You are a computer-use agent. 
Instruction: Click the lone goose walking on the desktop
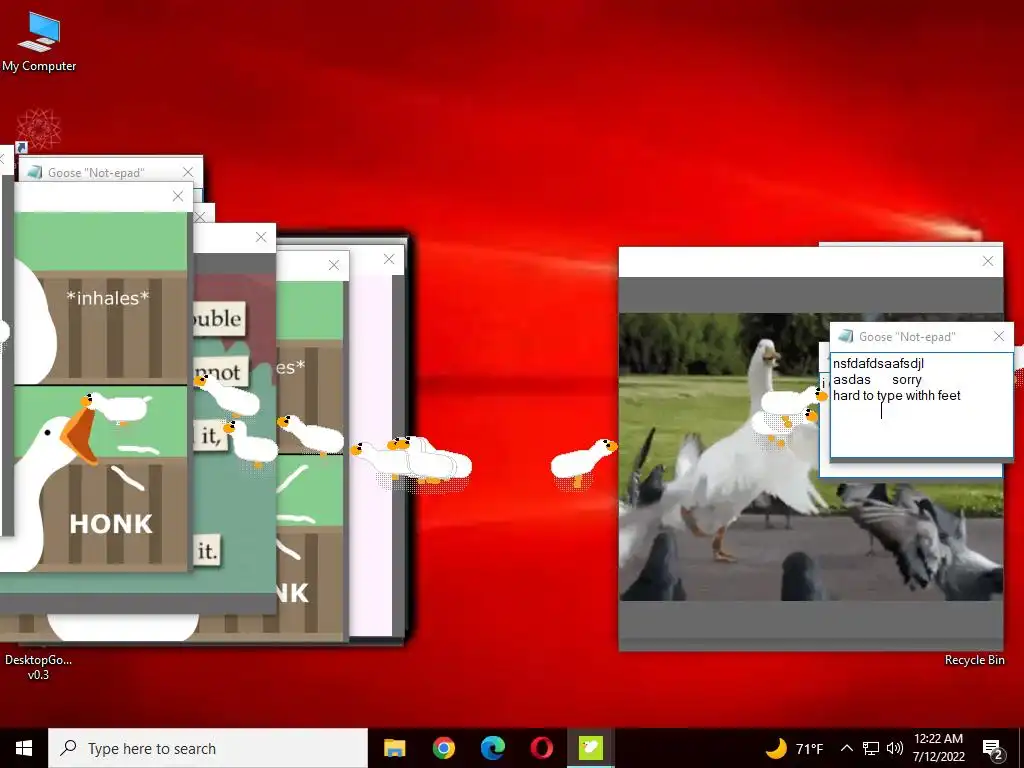pyautogui.click(x=584, y=463)
